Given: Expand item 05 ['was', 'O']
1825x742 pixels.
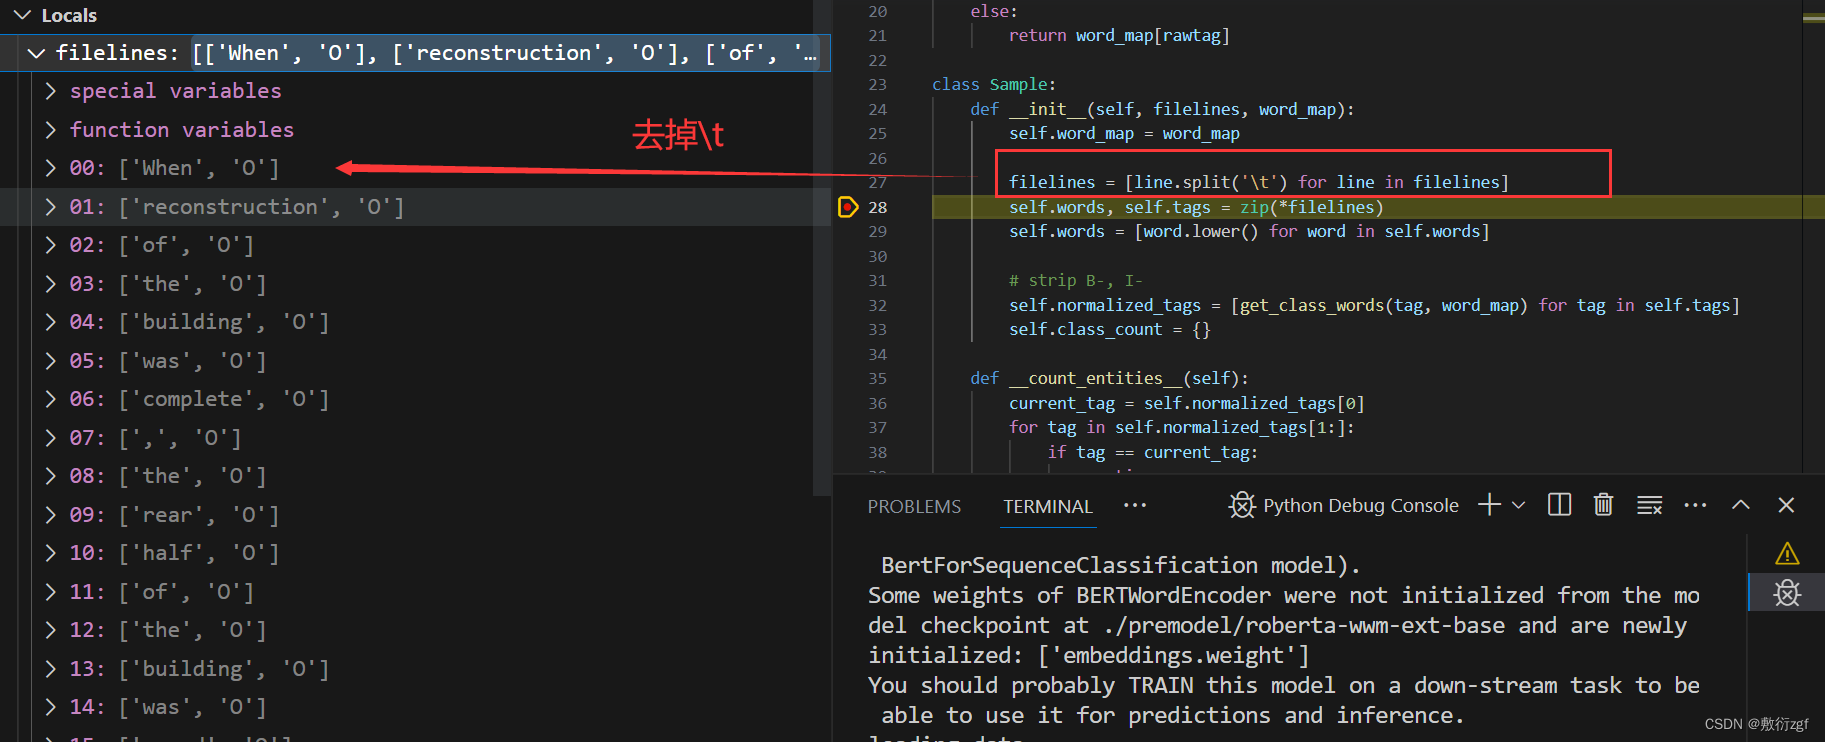Looking at the screenshot, I should point(50,361).
